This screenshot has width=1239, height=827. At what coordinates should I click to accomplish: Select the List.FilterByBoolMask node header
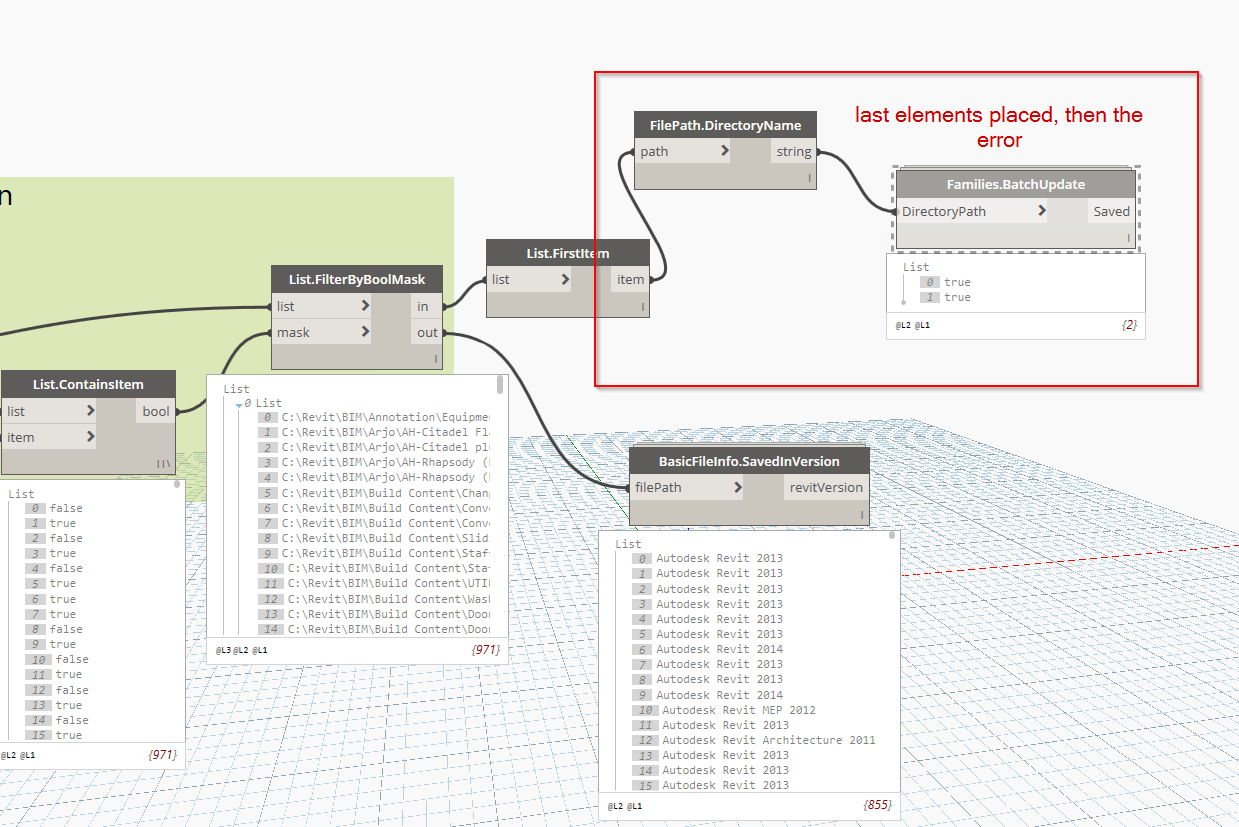pos(356,278)
